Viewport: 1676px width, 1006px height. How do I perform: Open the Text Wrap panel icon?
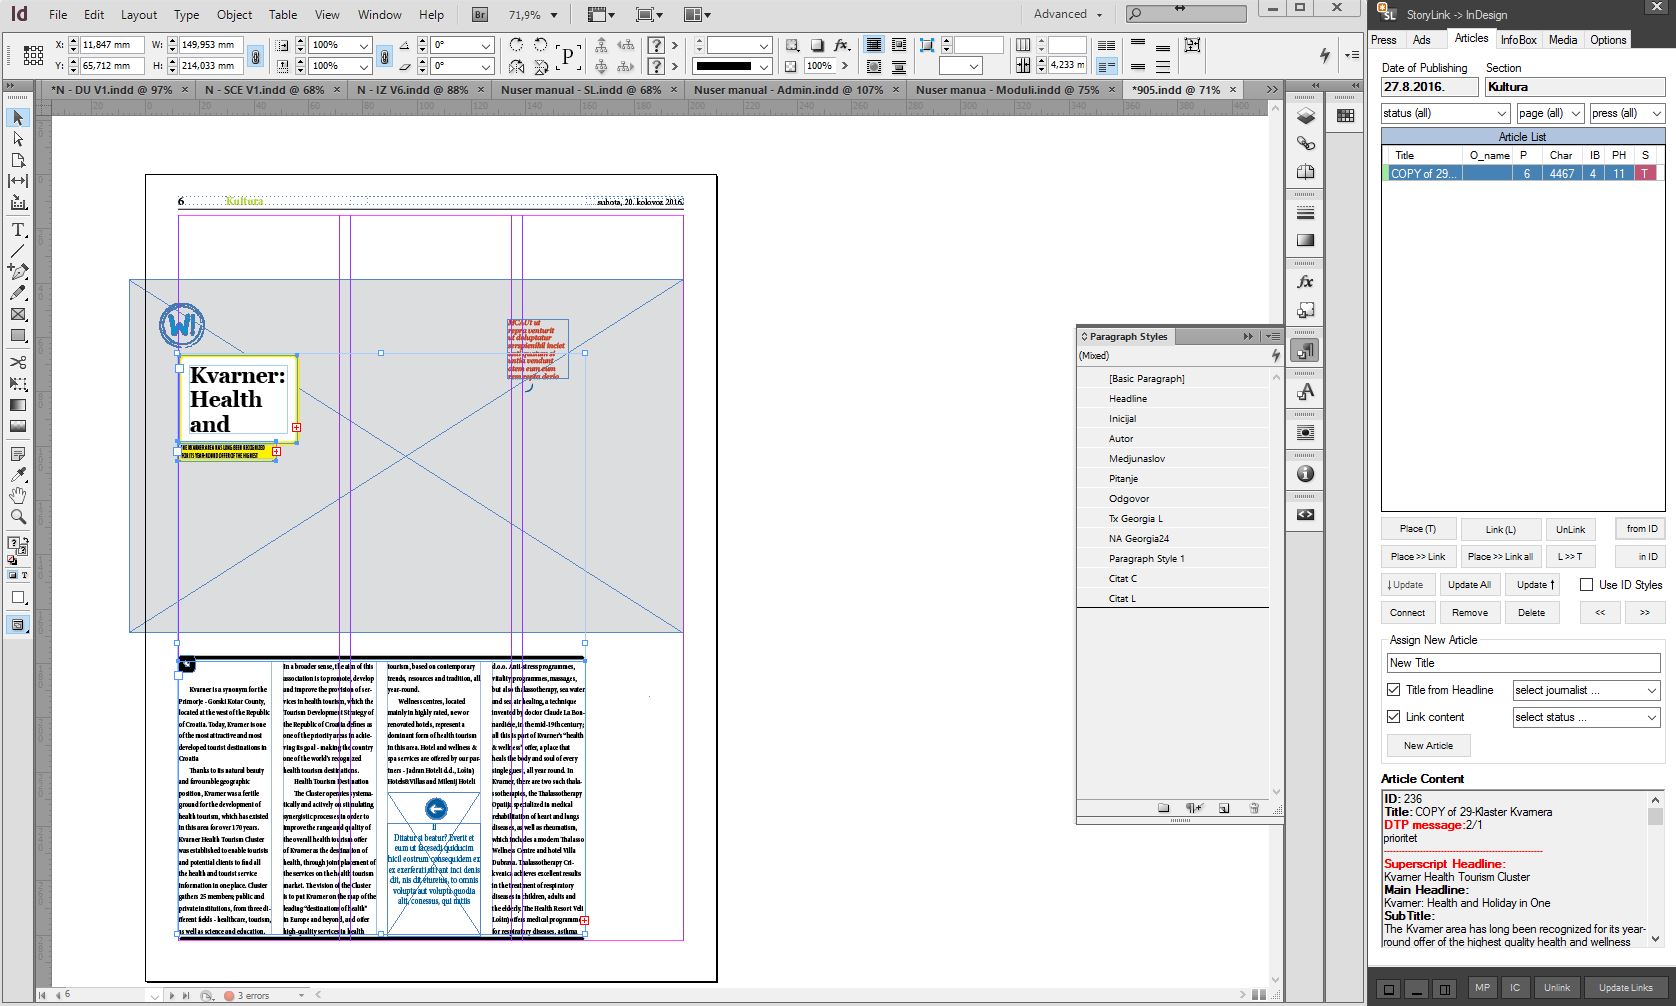tap(1305, 433)
